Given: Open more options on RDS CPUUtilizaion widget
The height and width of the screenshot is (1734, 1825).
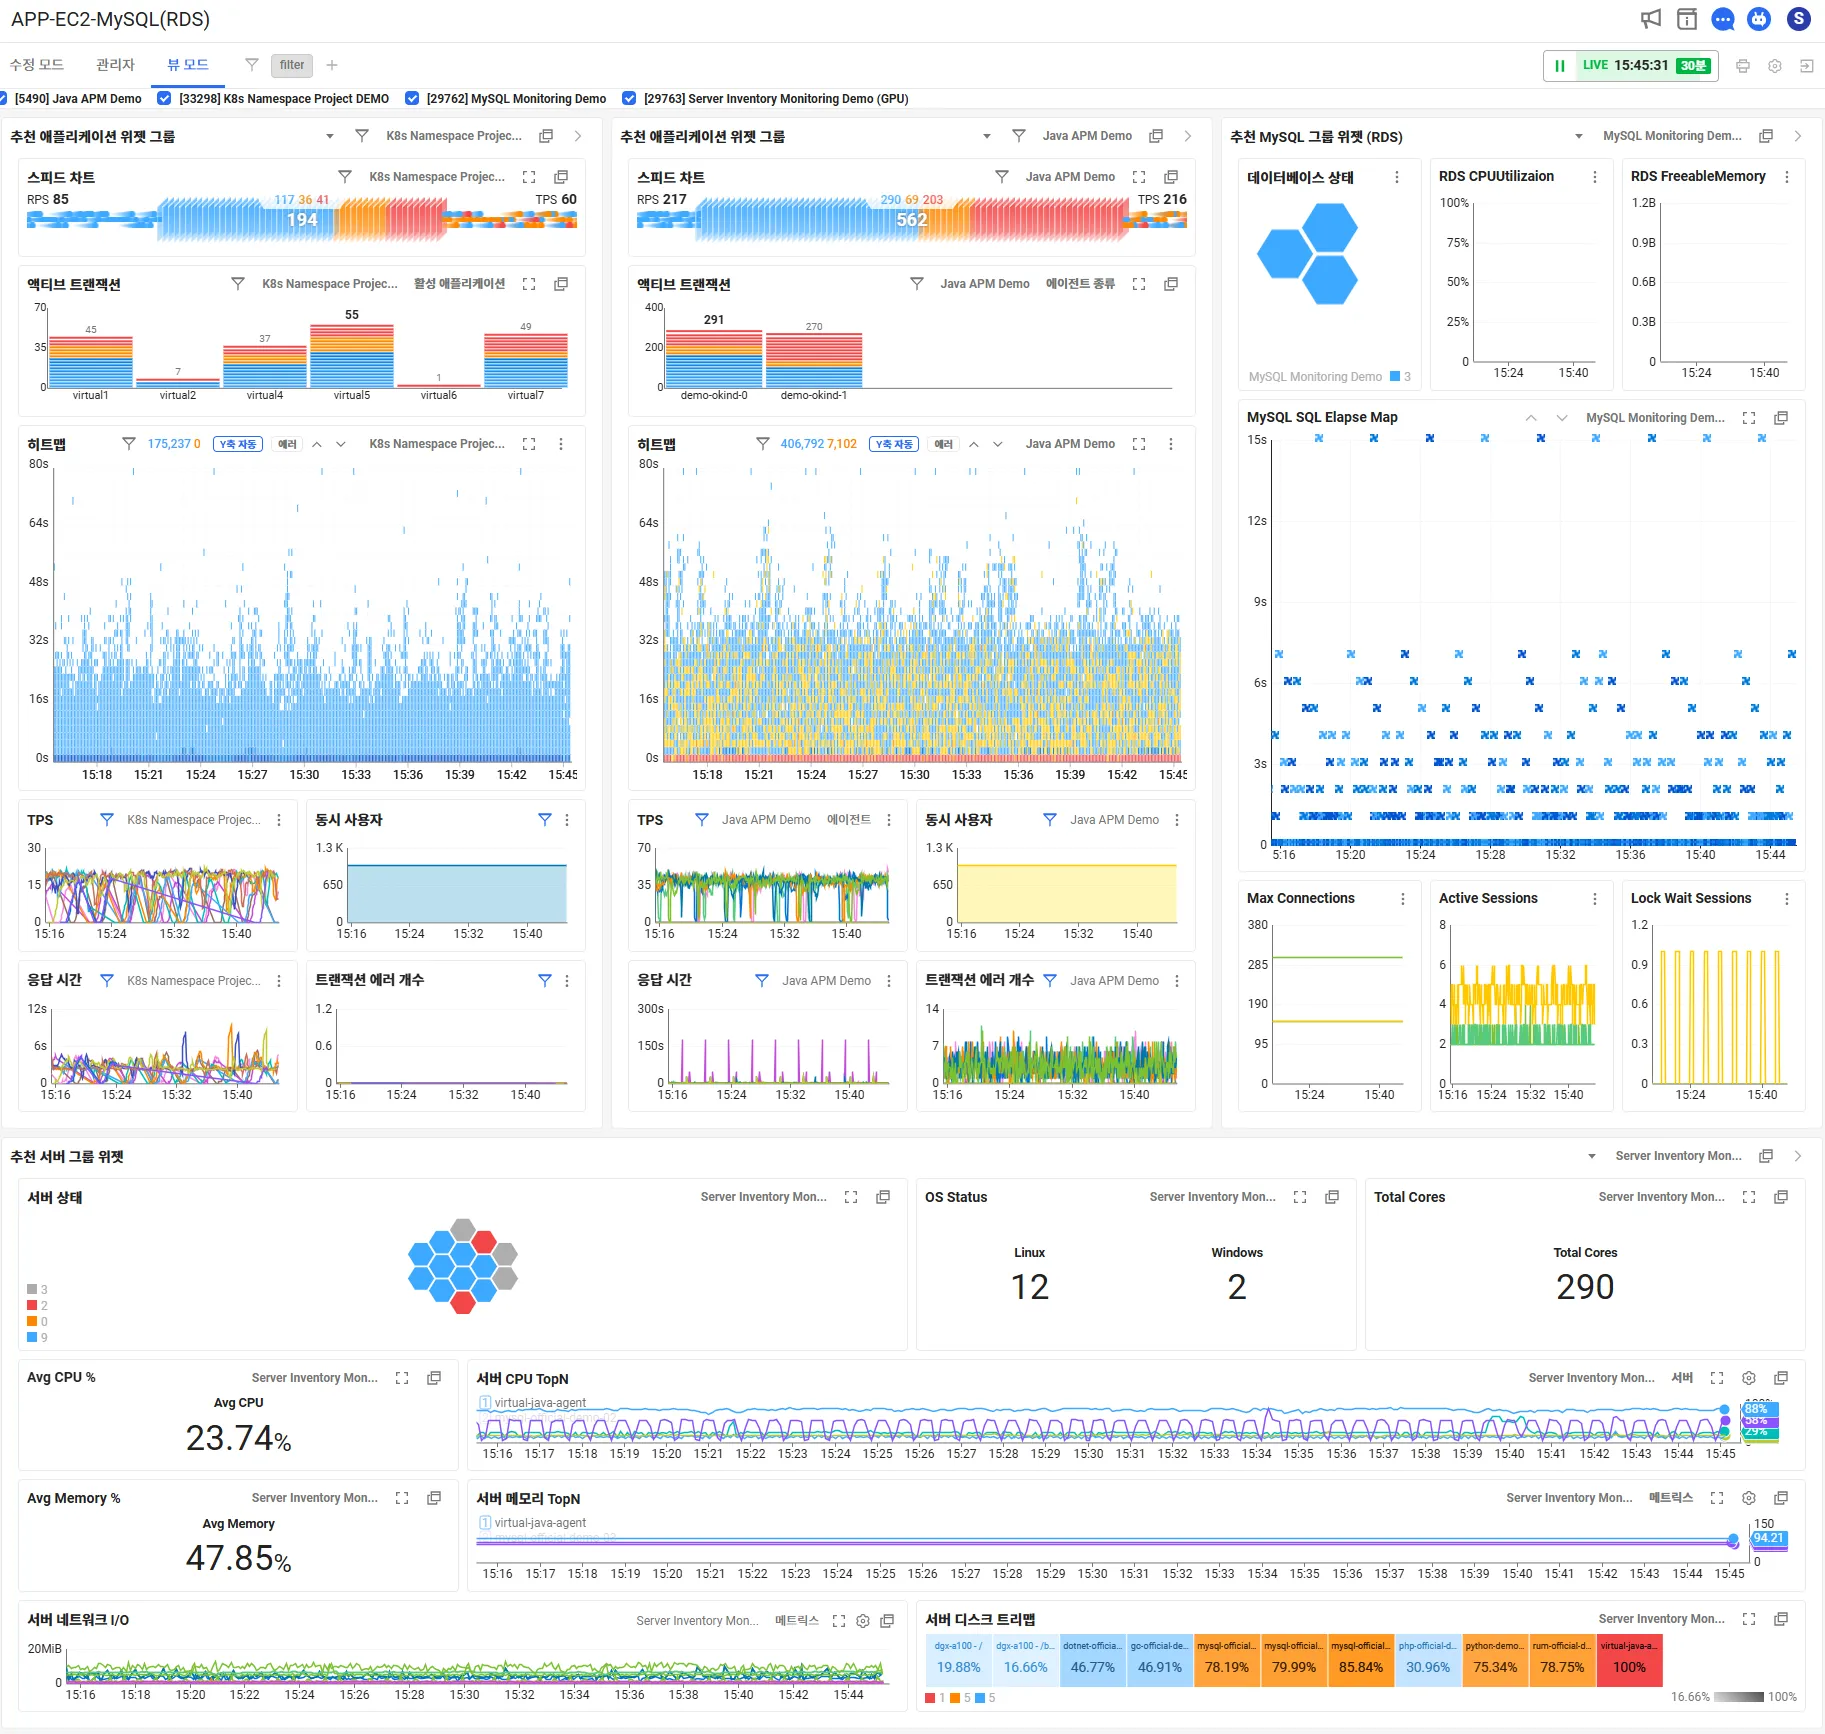Looking at the screenshot, I should (1595, 177).
